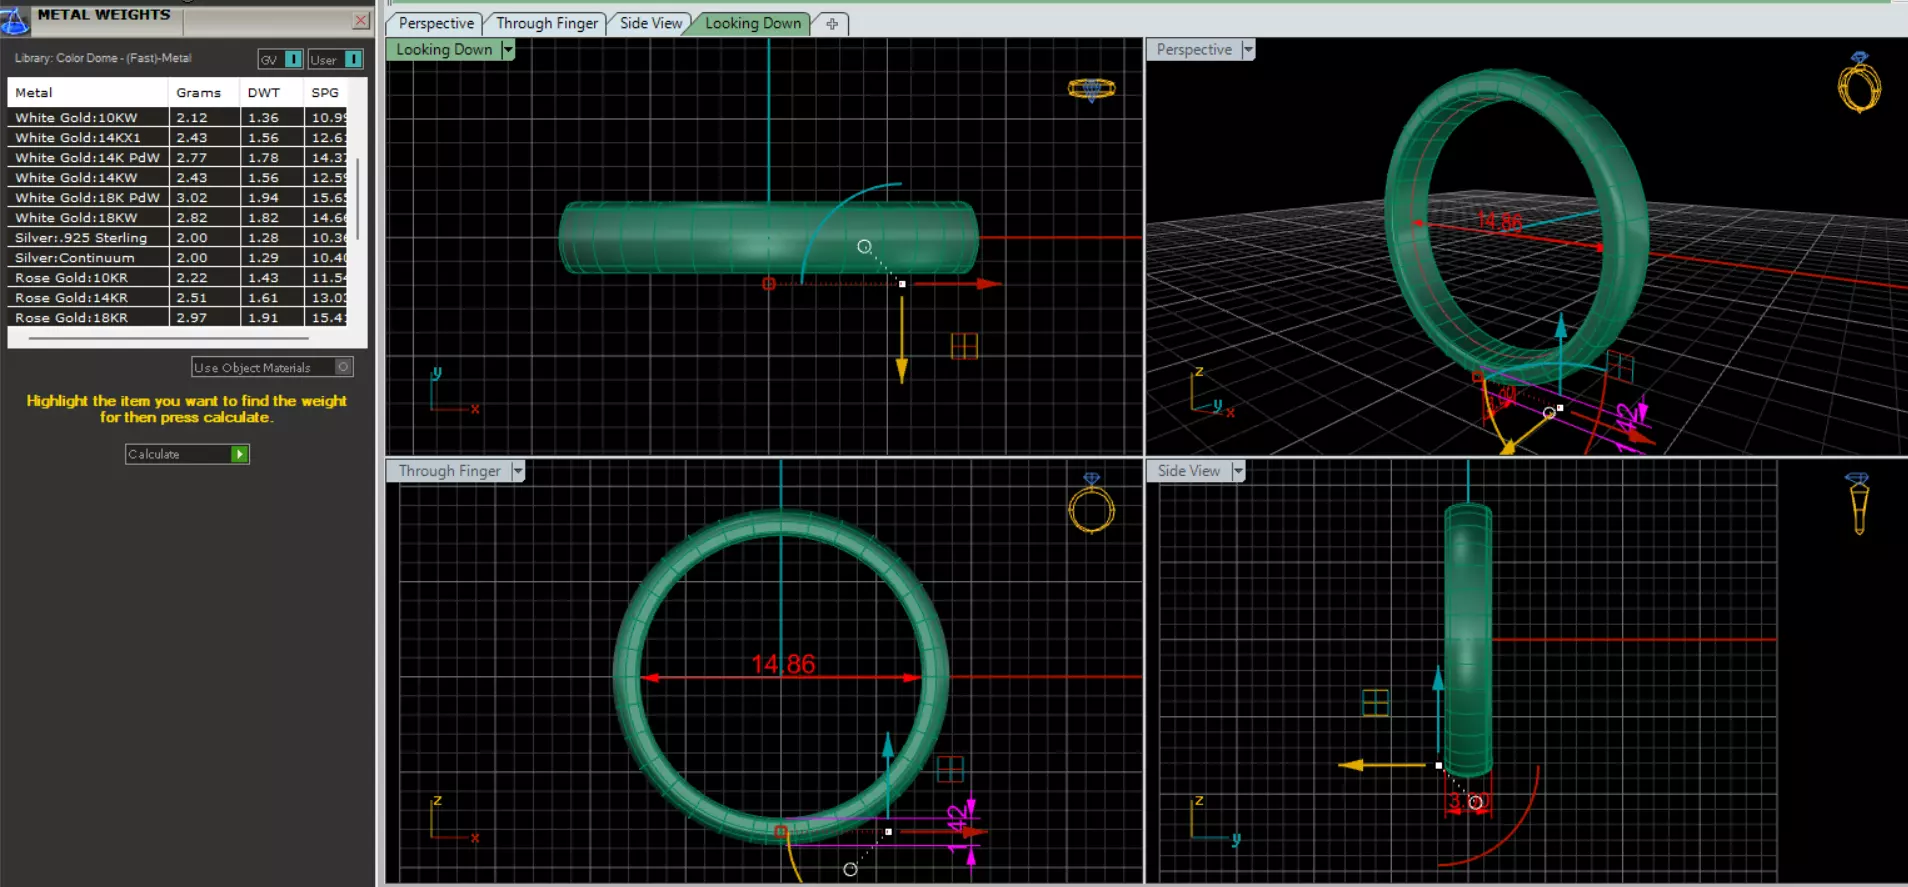The width and height of the screenshot is (1908, 887).
Task: Click the ring view icon in Looking Down viewport
Action: coord(1091,90)
